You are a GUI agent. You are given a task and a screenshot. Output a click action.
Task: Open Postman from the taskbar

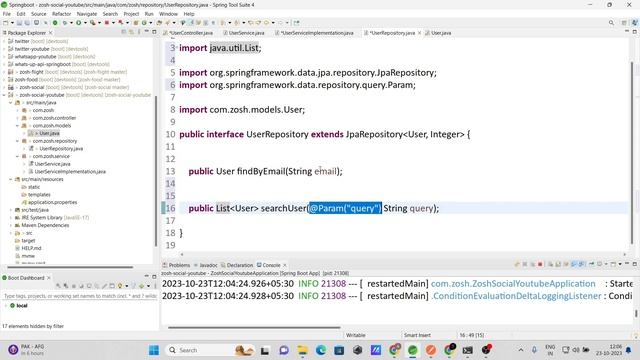[431, 350]
